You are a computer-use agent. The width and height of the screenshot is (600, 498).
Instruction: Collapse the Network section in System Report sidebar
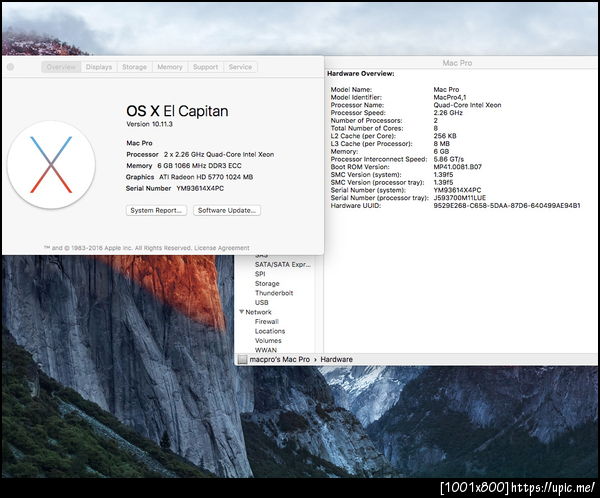coord(241,312)
